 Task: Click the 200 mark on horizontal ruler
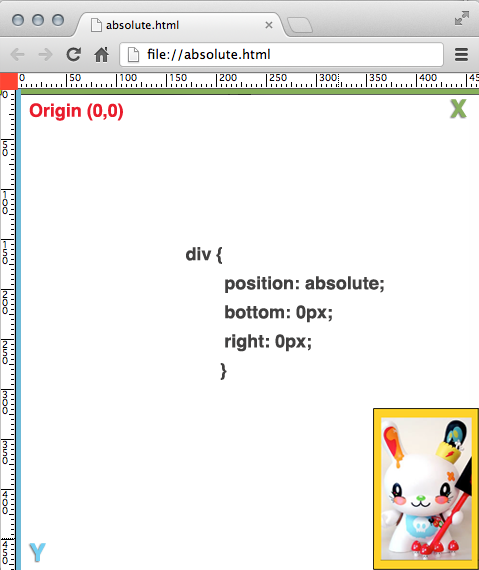point(228,77)
